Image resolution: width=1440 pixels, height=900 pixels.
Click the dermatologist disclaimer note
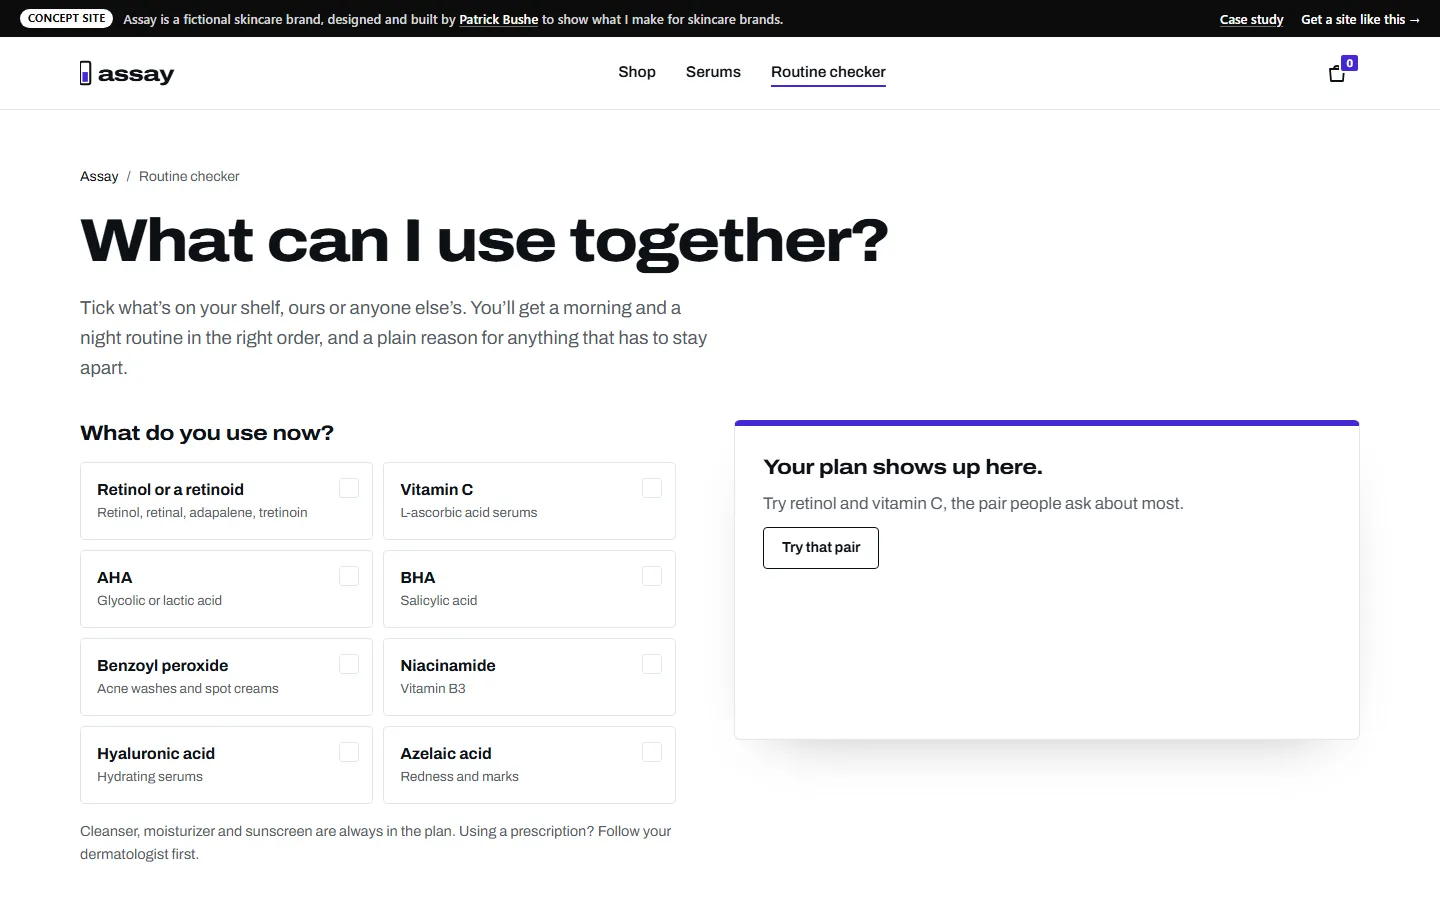point(376,842)
